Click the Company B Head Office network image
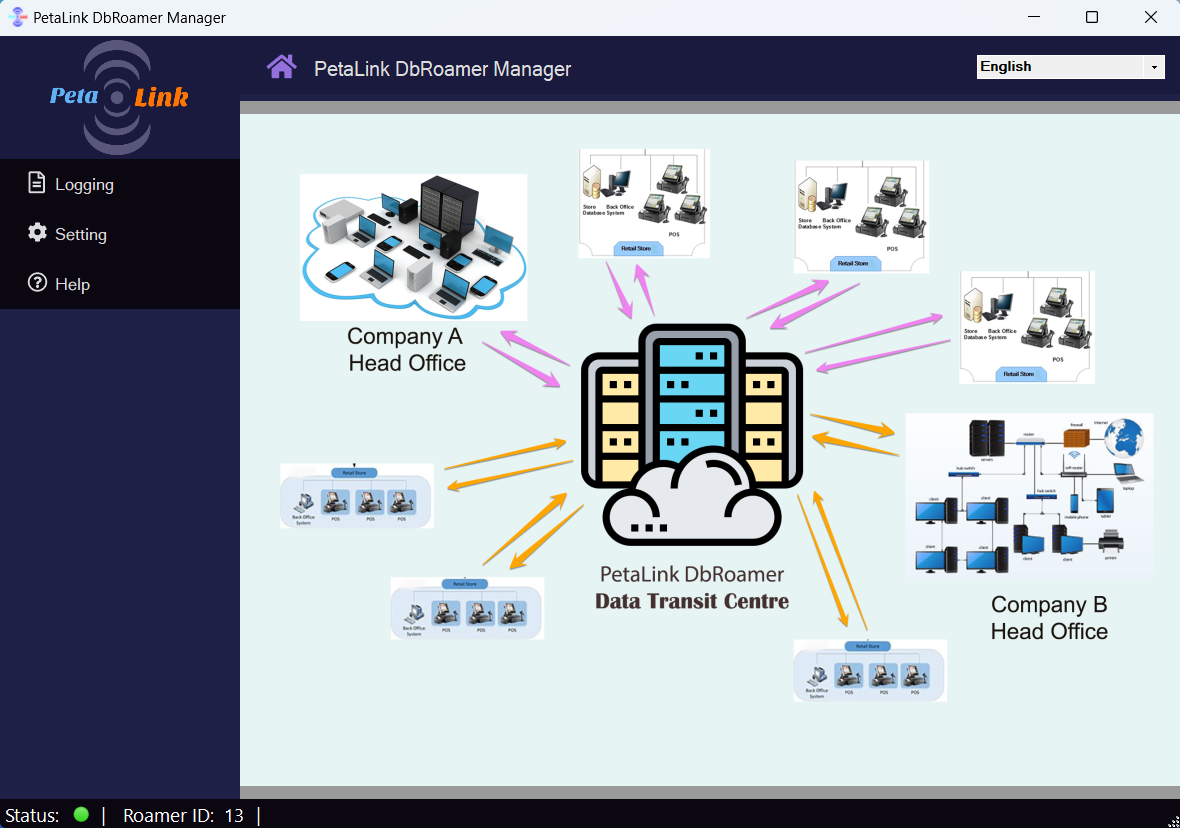Screen dimensions: 1180x828 pyautogui.click(x=1029, y=495)
